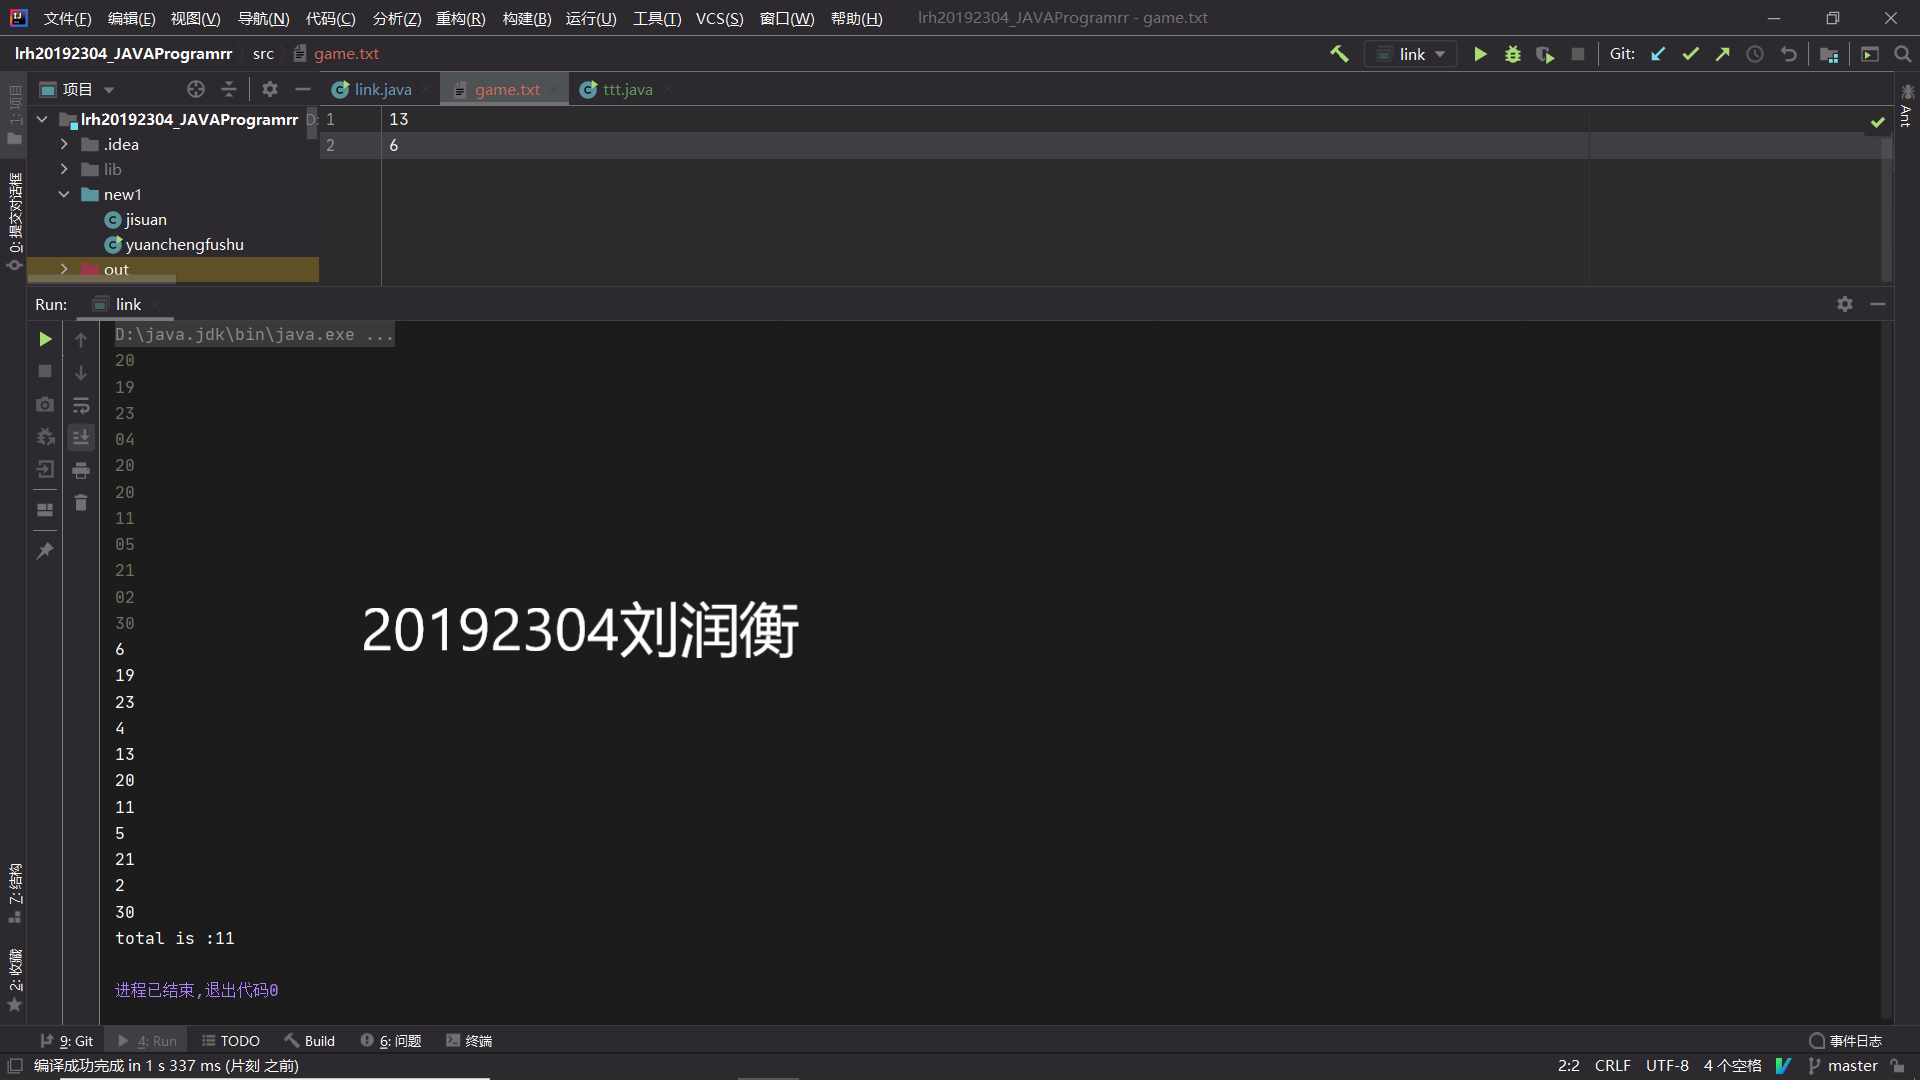
Task: Click the 2:2 cursor position indicator
Action: coord(1568,1066)
